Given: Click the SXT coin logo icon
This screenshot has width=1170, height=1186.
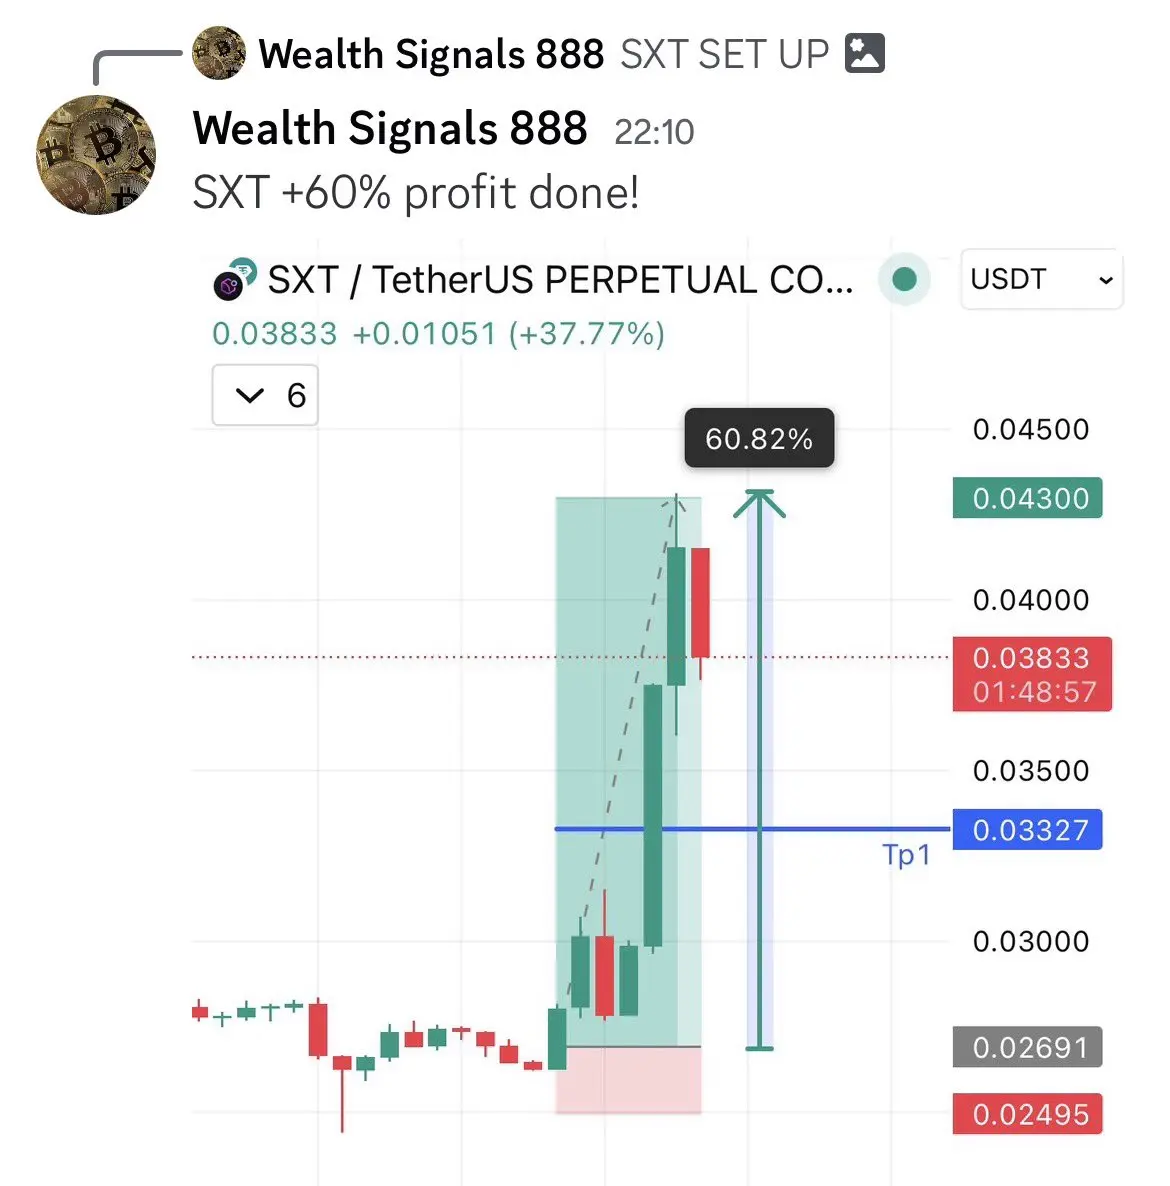Looking at the screenshot, I should coord(234,279).
